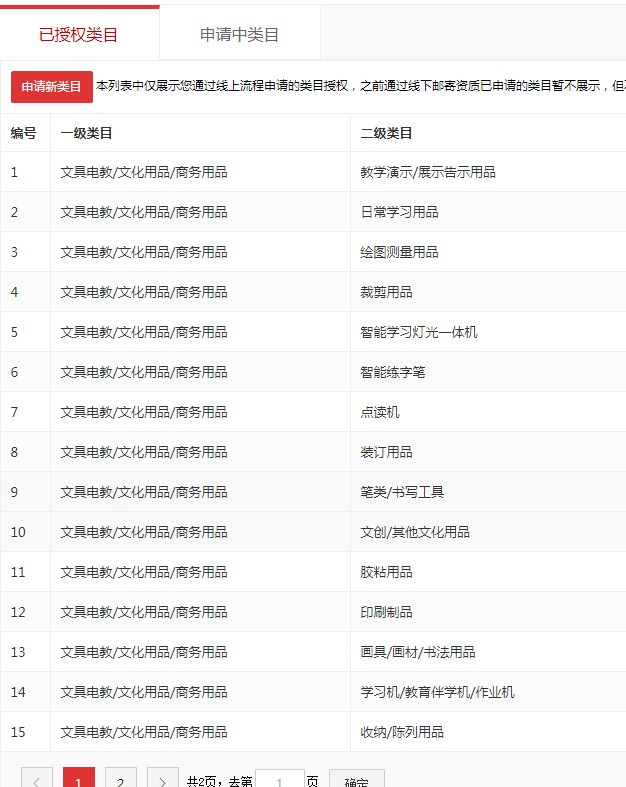Select the 日常学习用品 cell

(x=488, y=212)
